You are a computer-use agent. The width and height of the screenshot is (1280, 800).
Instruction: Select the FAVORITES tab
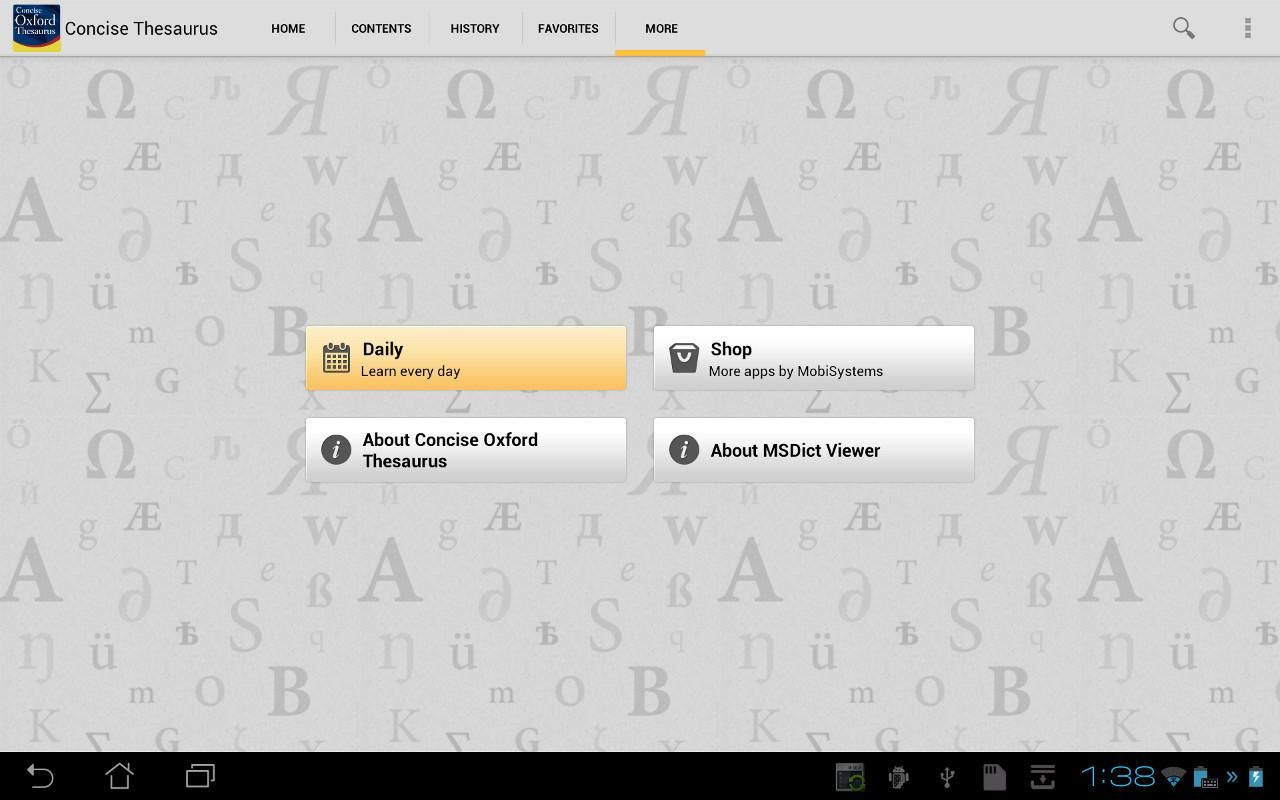(568, 28)
